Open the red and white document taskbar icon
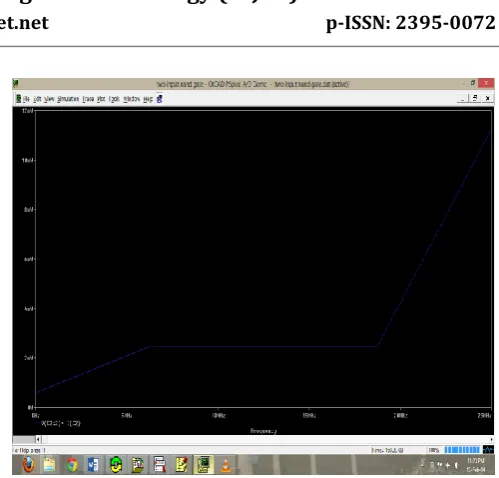Viewport: 499px width, 478px height. pyautogui.click(x=159, y=465)
